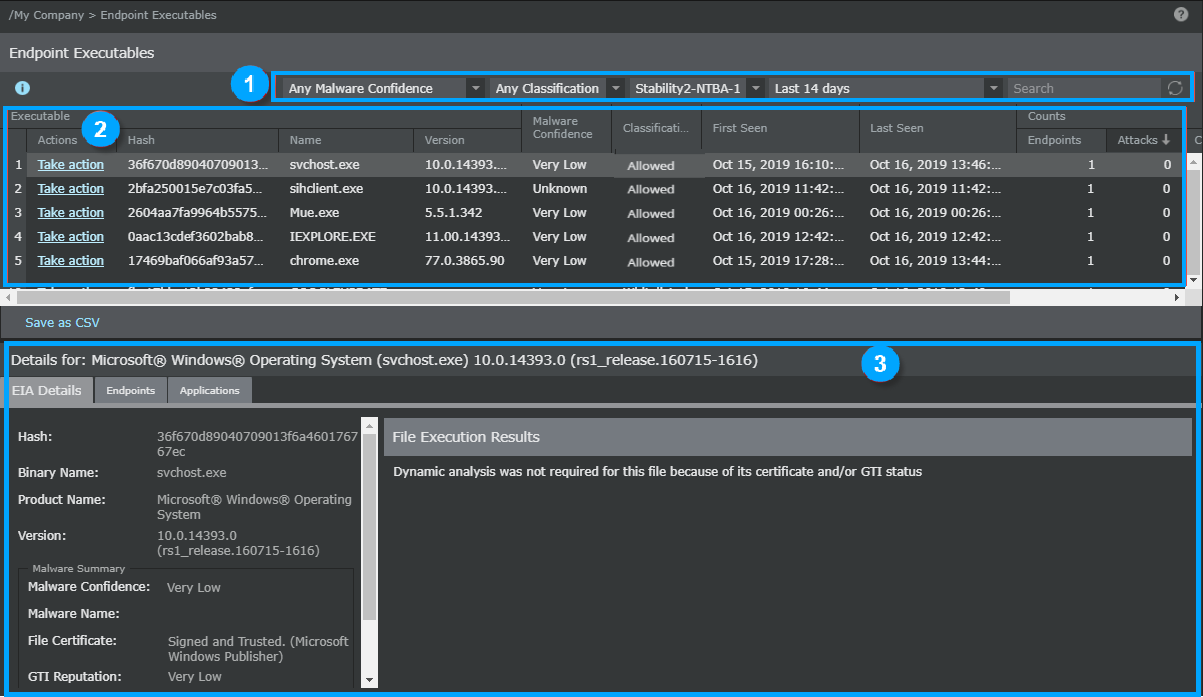Take action on sihclient.exe
This screenshot has width=1203, height=697.
[71, 188]
